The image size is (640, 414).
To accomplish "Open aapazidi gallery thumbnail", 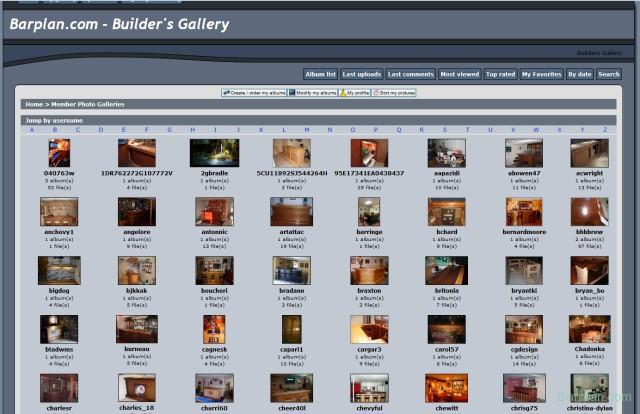I will coord(447,153).
